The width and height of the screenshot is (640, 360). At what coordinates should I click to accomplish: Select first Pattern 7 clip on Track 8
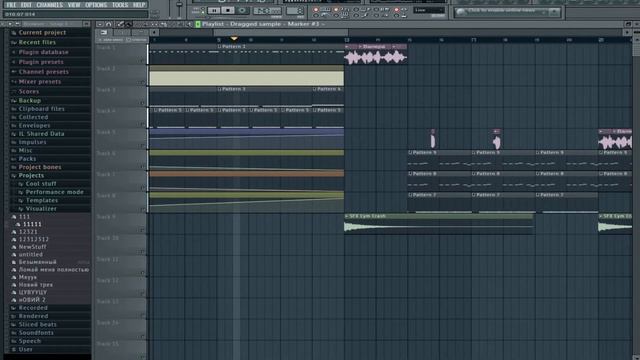click(x=440, y=203)
